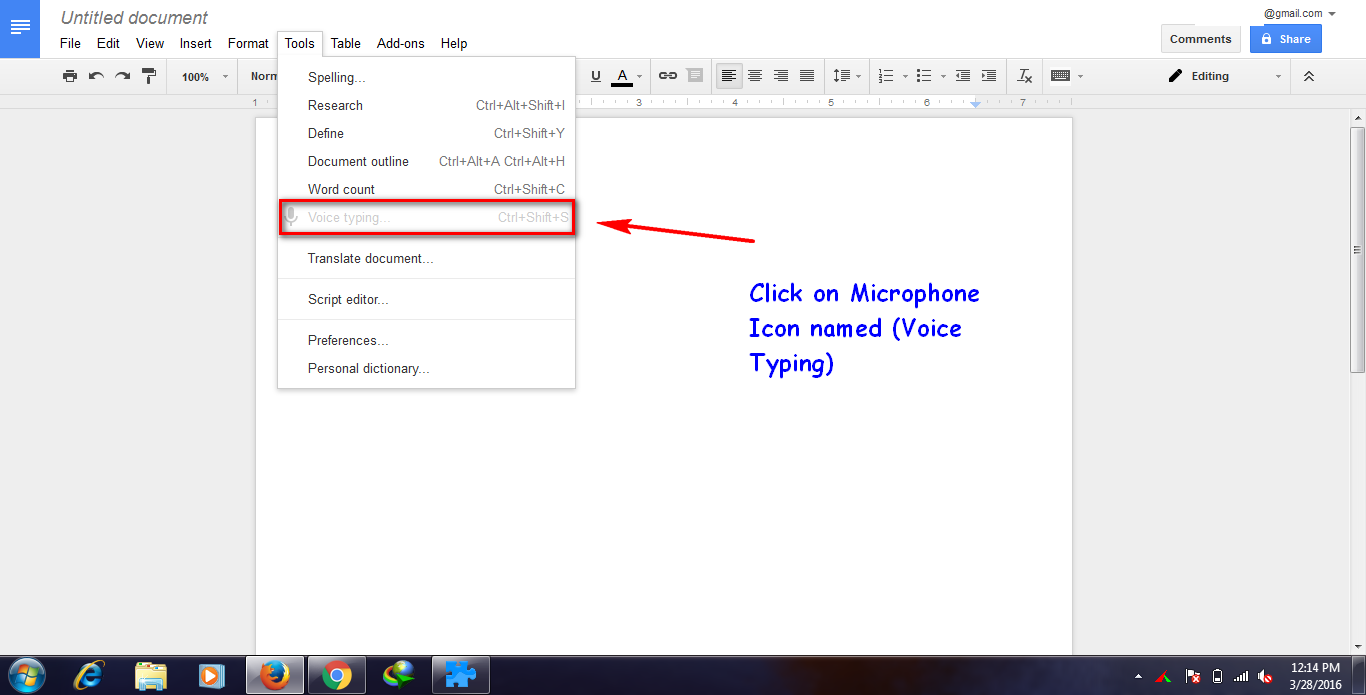Open the zoom level dropdown
Viewport: 1366px width, 695px height.
coord(202,75)
